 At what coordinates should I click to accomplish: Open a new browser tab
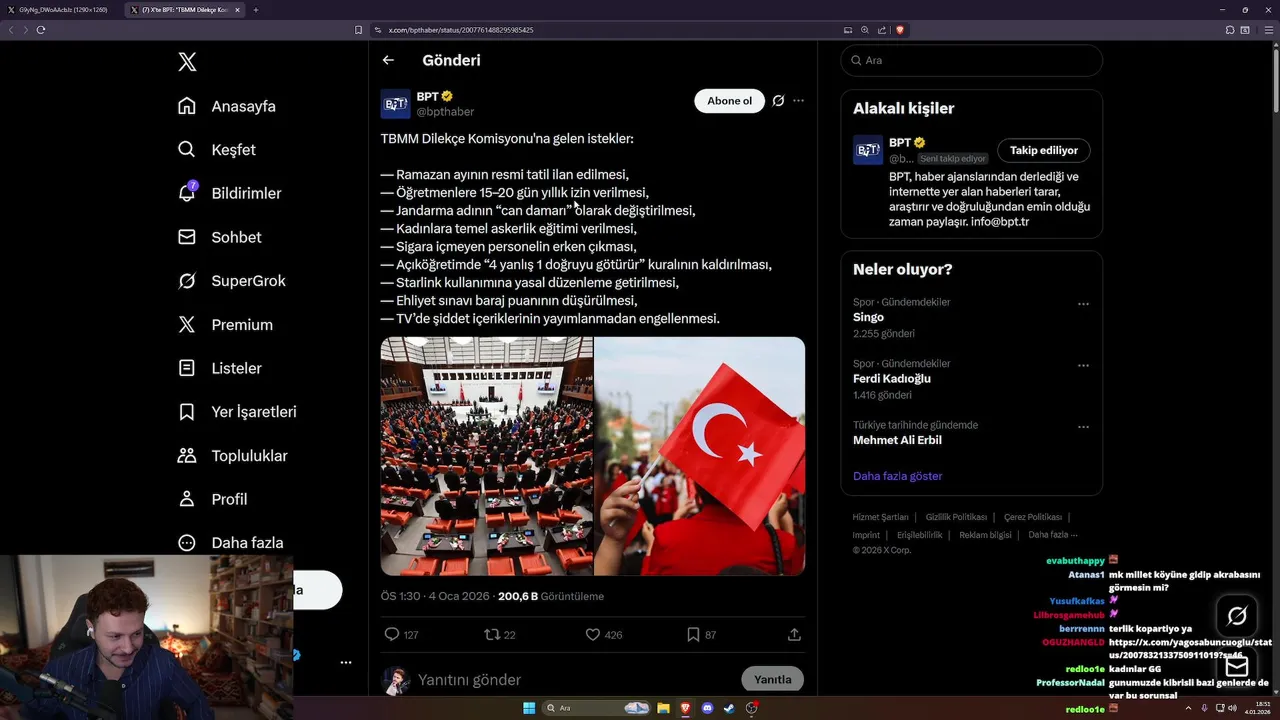click(256, 10)
